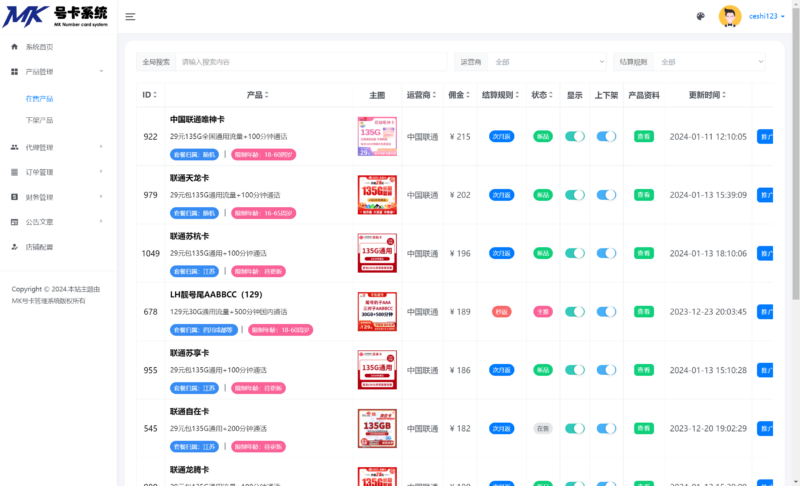Toggle 显示 switch for 联通苏享卡
This screenshot has width=800, height=486.
[x=574, y=370]
